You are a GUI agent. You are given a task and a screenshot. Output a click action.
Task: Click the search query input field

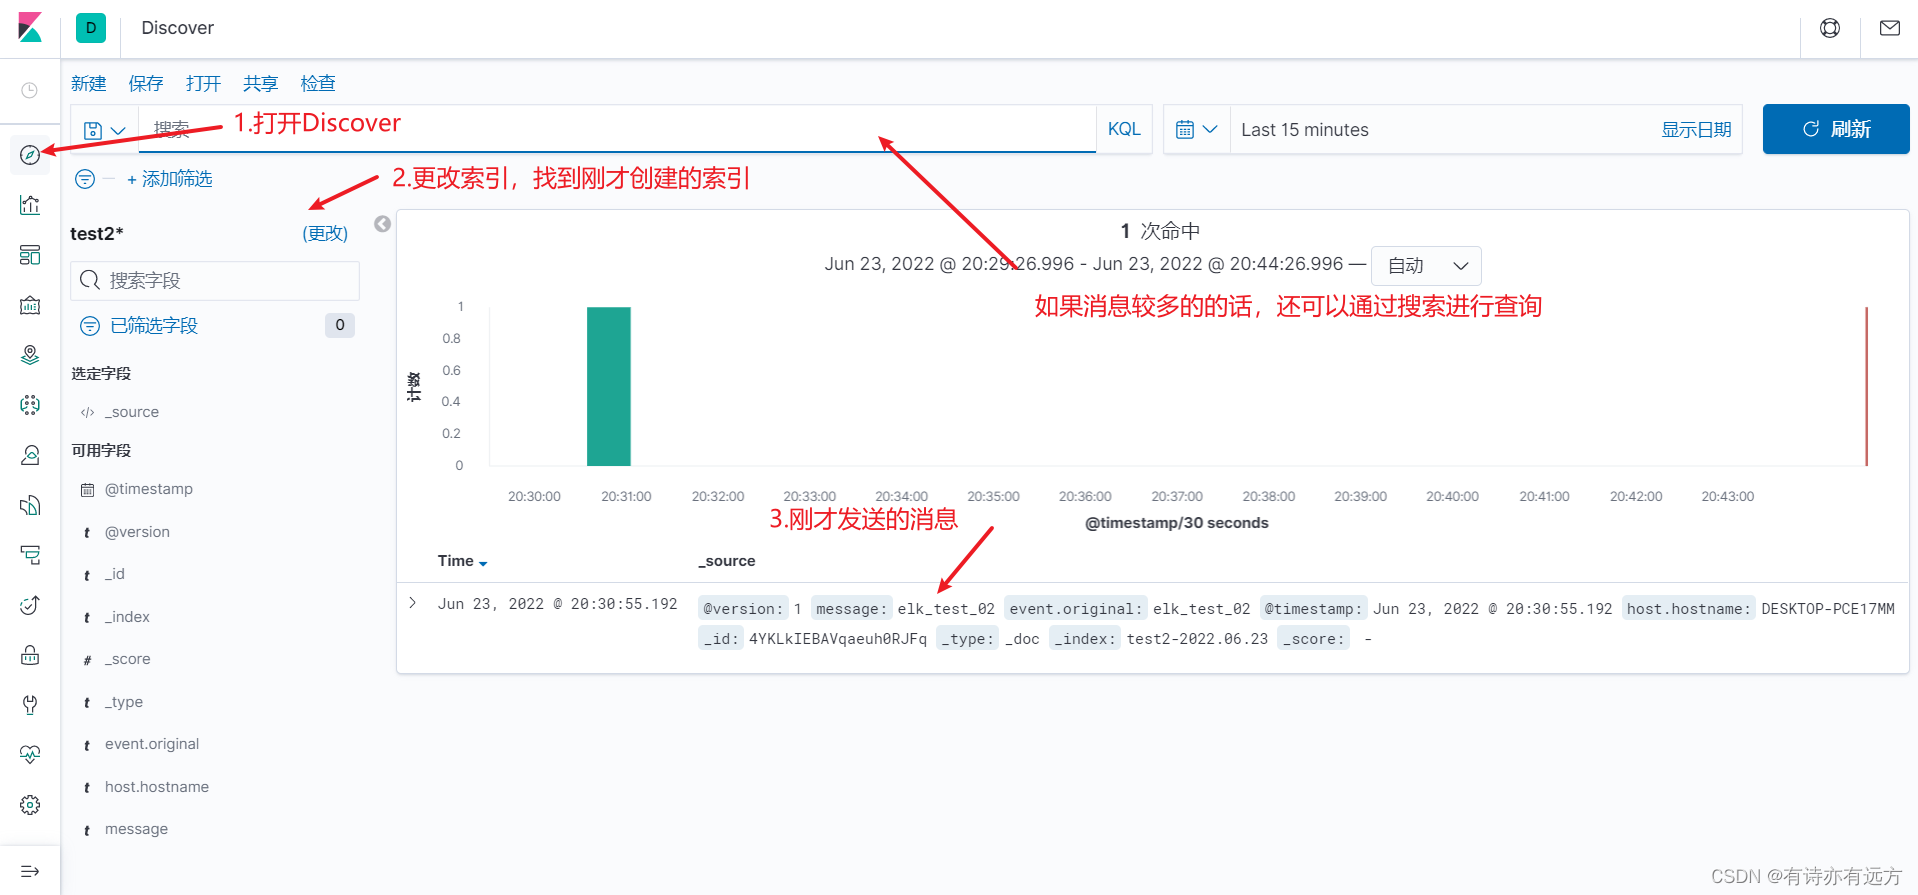[x=617, y=130]
